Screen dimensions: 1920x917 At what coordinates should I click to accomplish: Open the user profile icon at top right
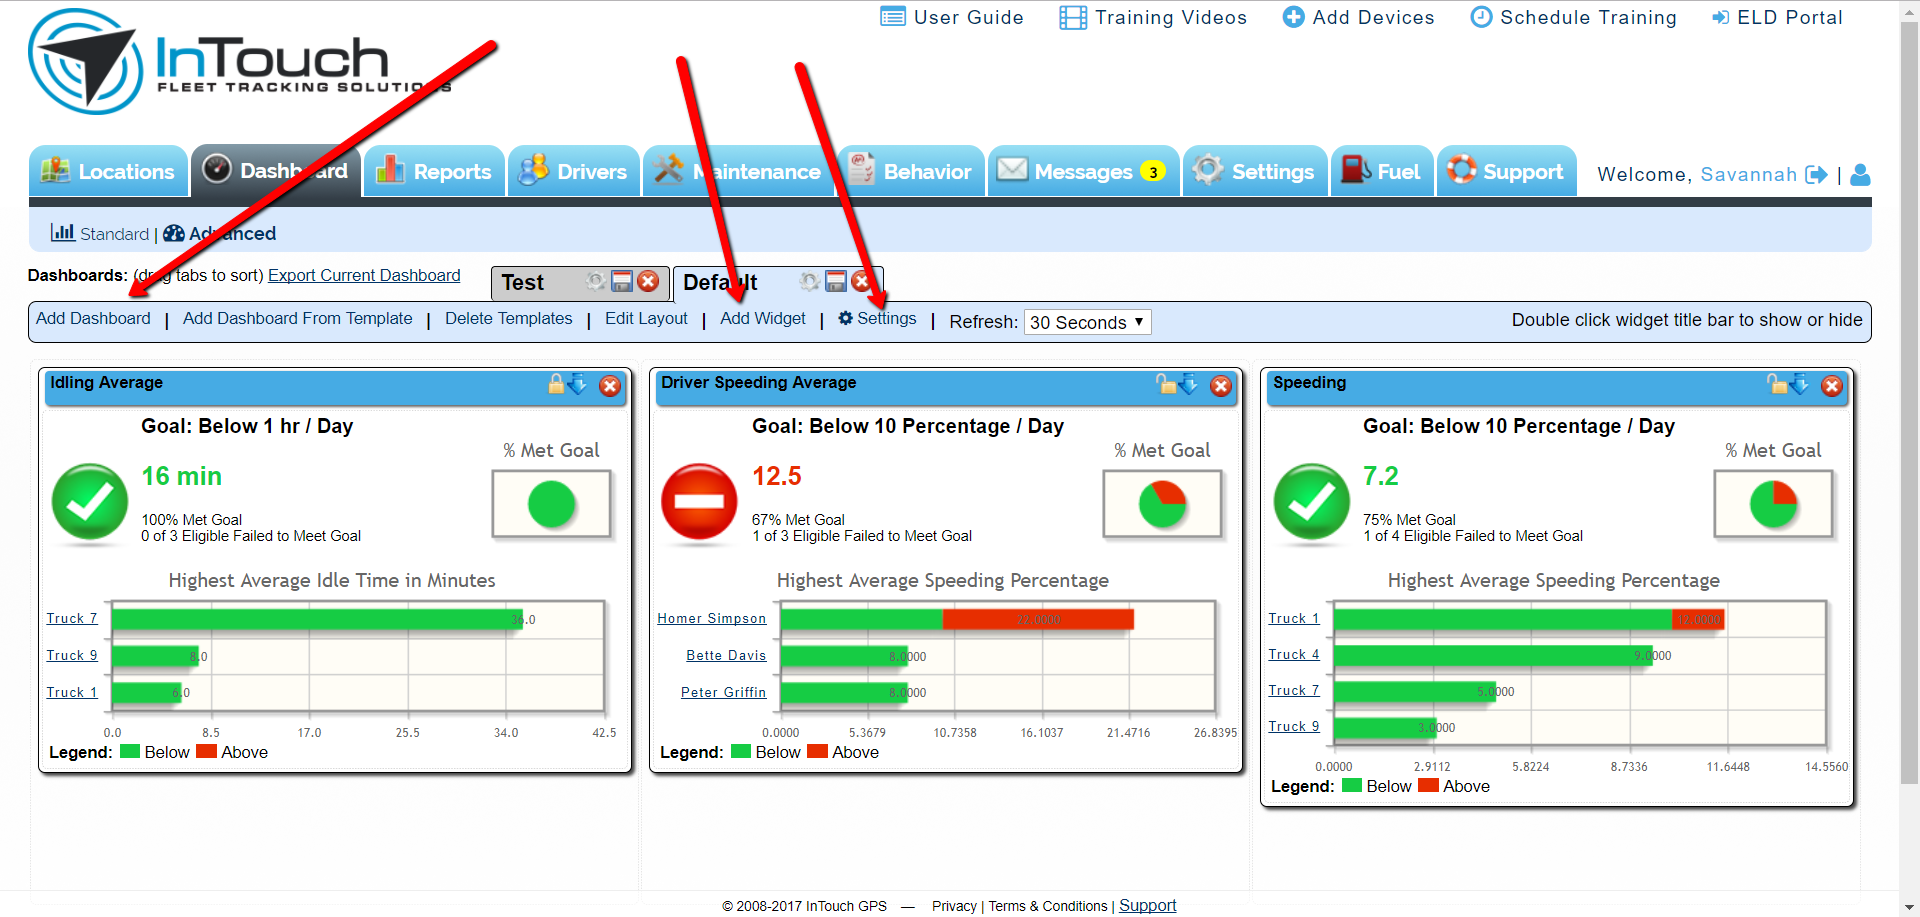[x=1861, y=175]
